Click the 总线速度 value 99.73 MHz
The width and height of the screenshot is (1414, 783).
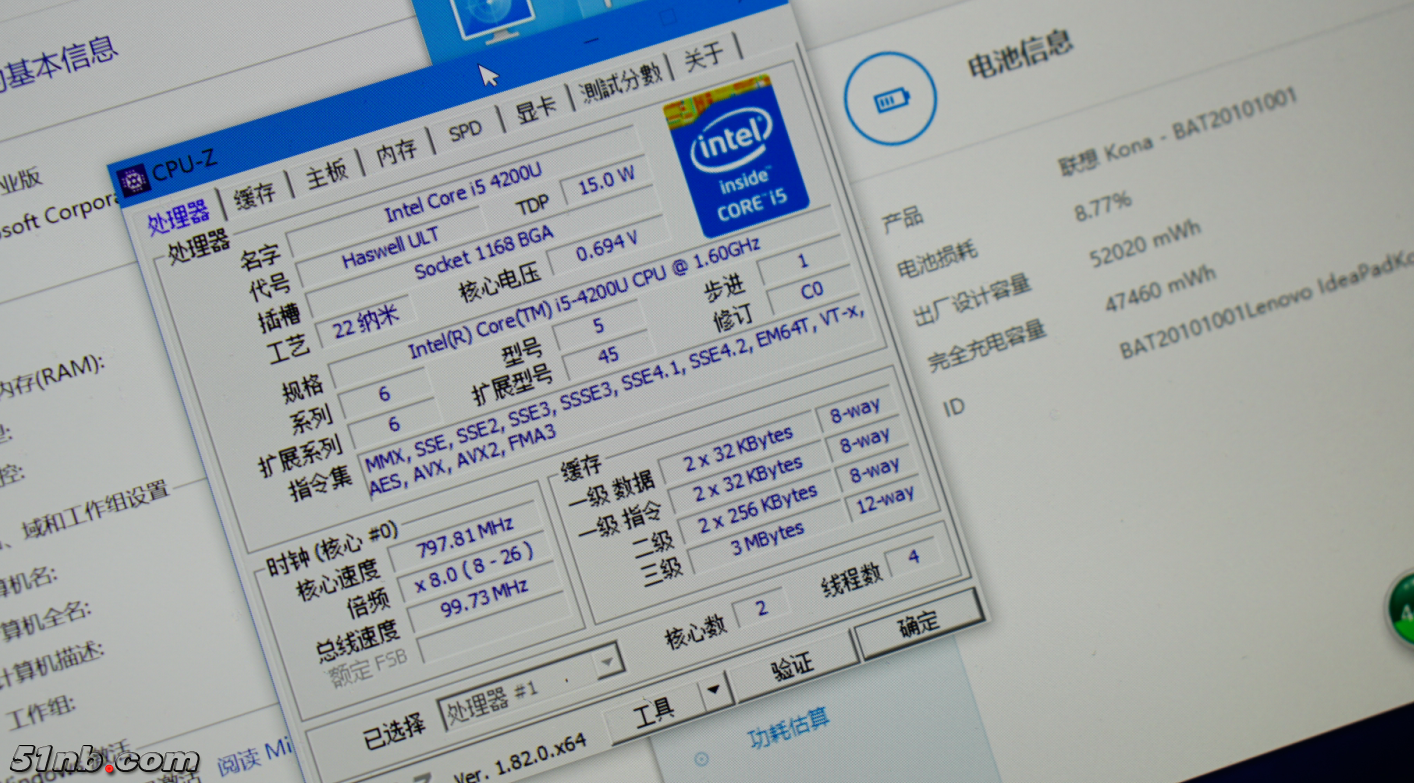(x=484, y=598)
